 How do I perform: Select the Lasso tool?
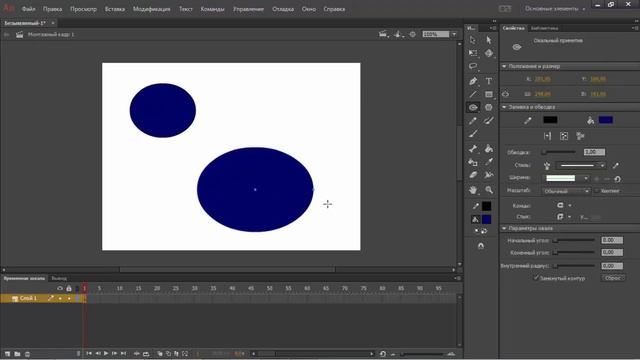[x=473, y=66]
